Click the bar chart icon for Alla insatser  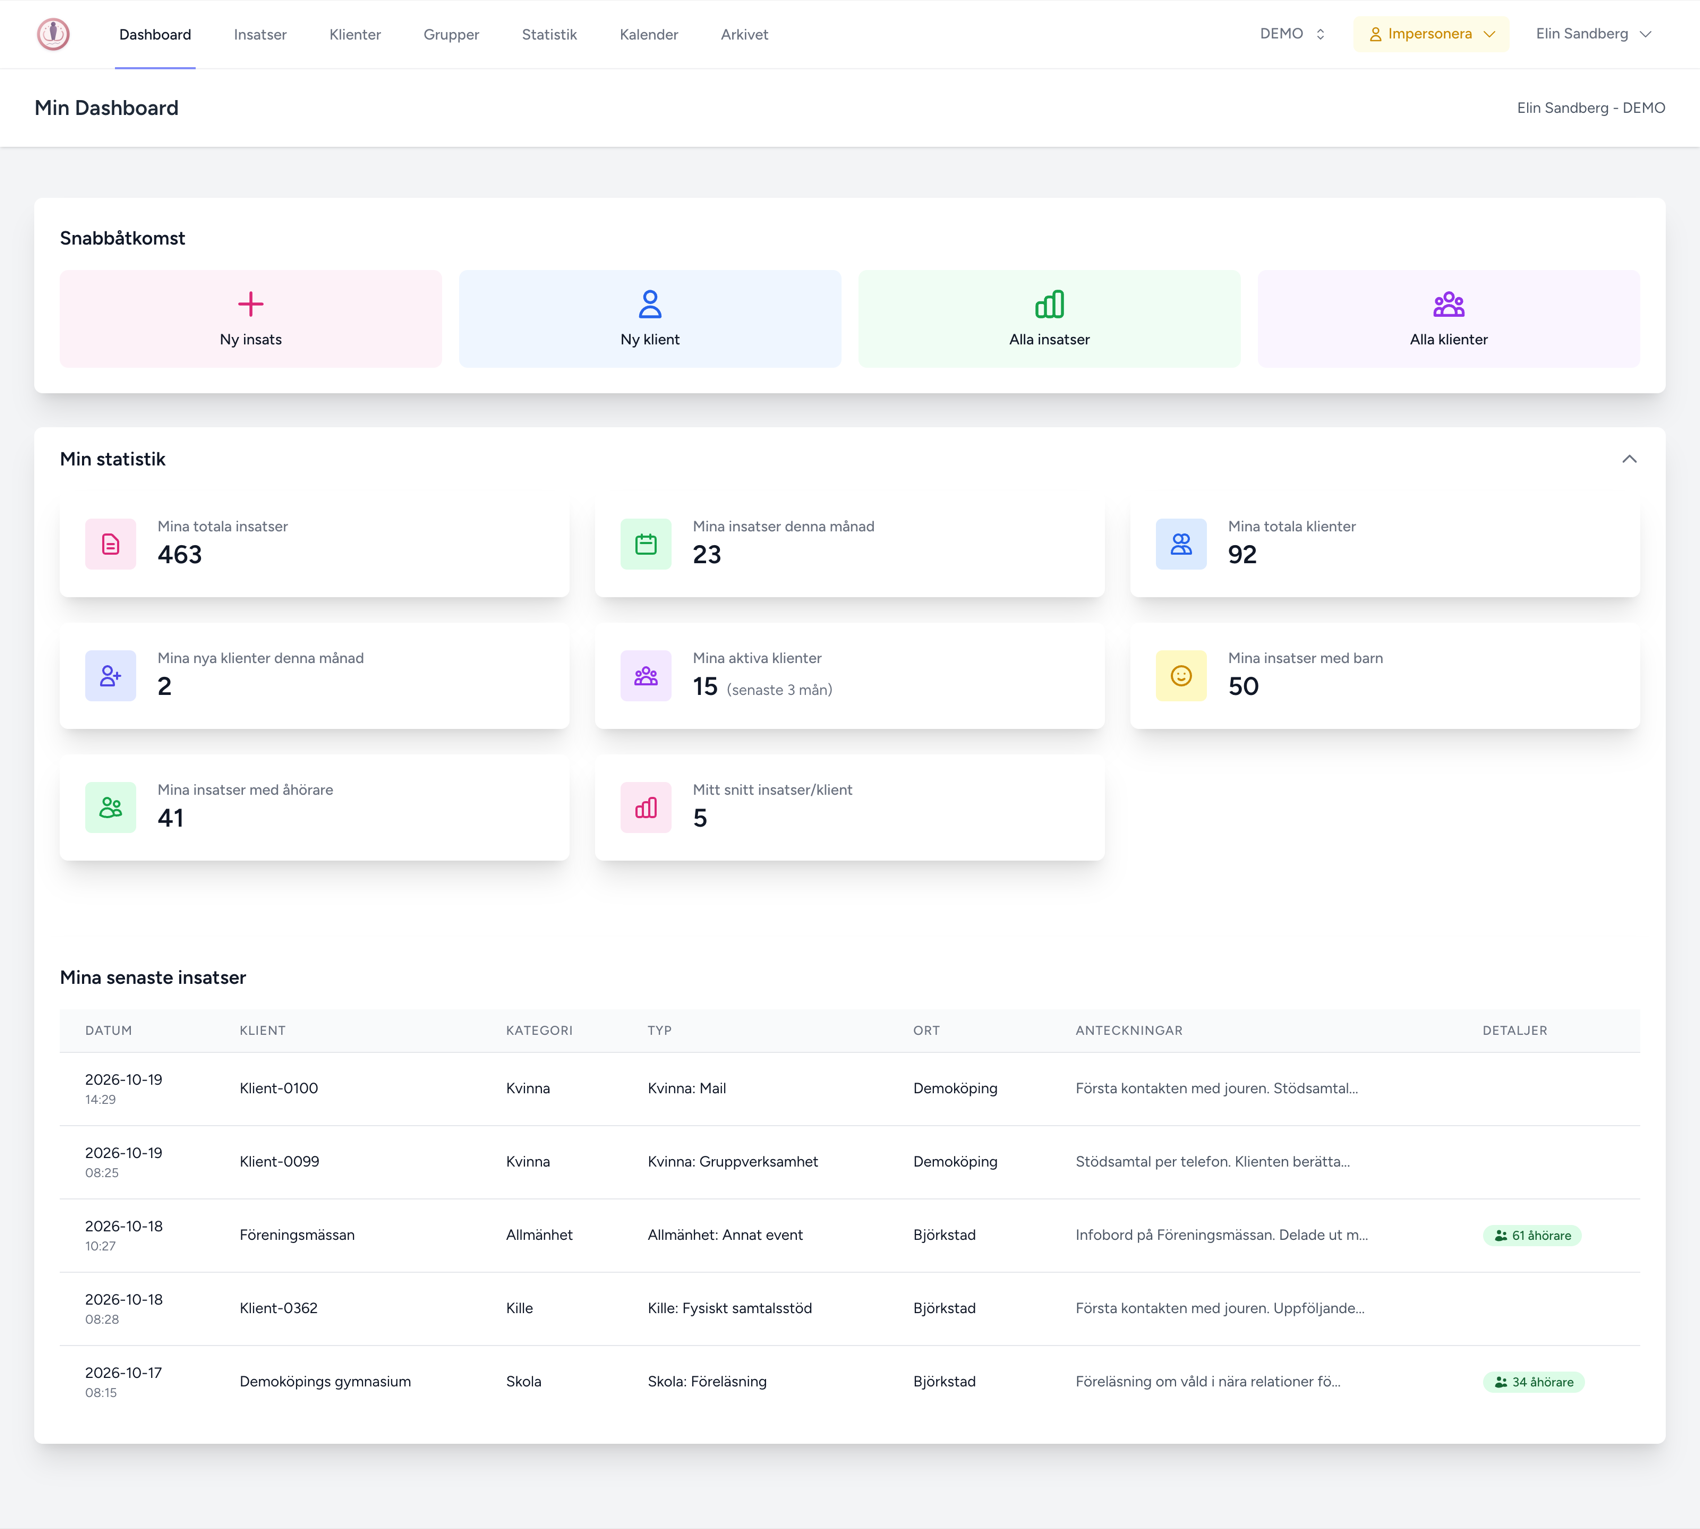1049,304
